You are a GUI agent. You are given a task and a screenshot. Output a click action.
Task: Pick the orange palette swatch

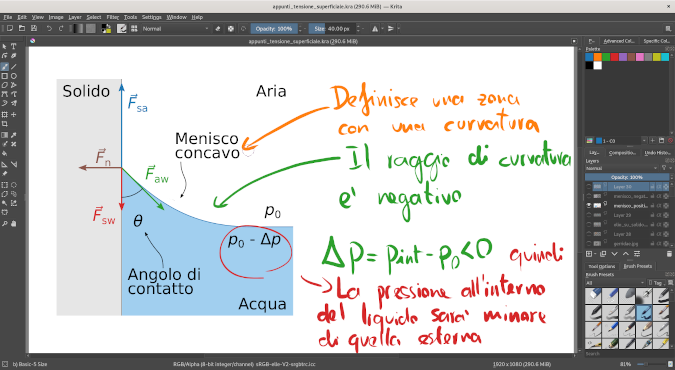click(598, 57)
